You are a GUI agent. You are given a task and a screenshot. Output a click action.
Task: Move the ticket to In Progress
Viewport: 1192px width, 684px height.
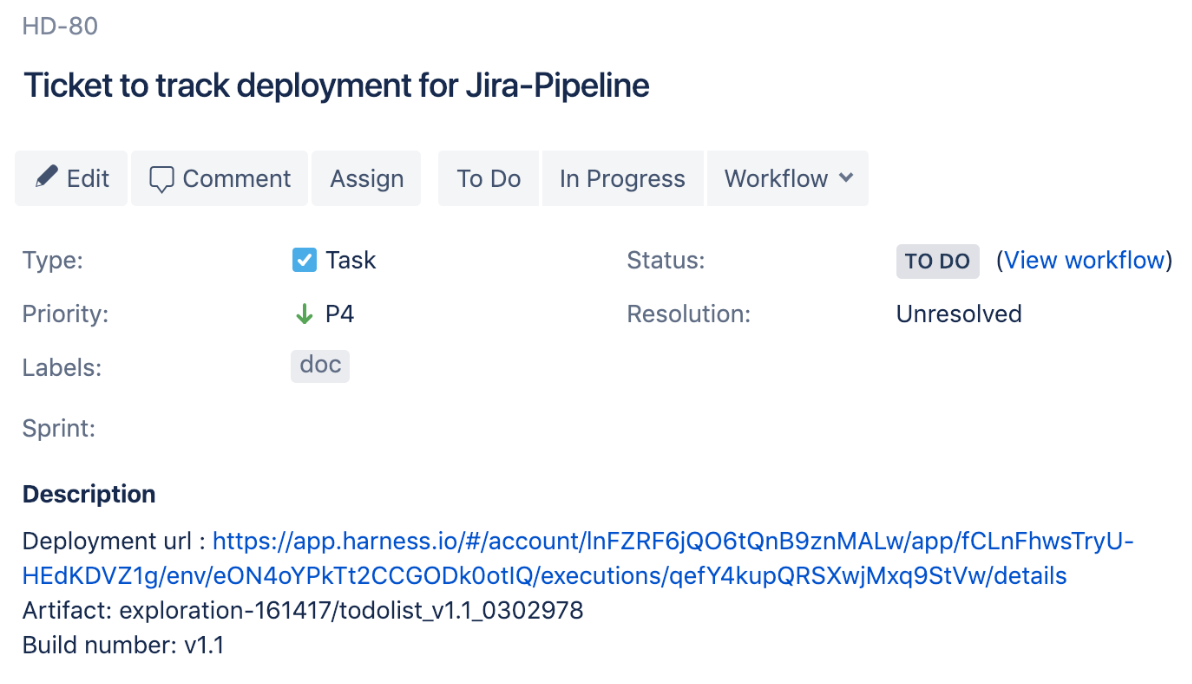point(622,179)
